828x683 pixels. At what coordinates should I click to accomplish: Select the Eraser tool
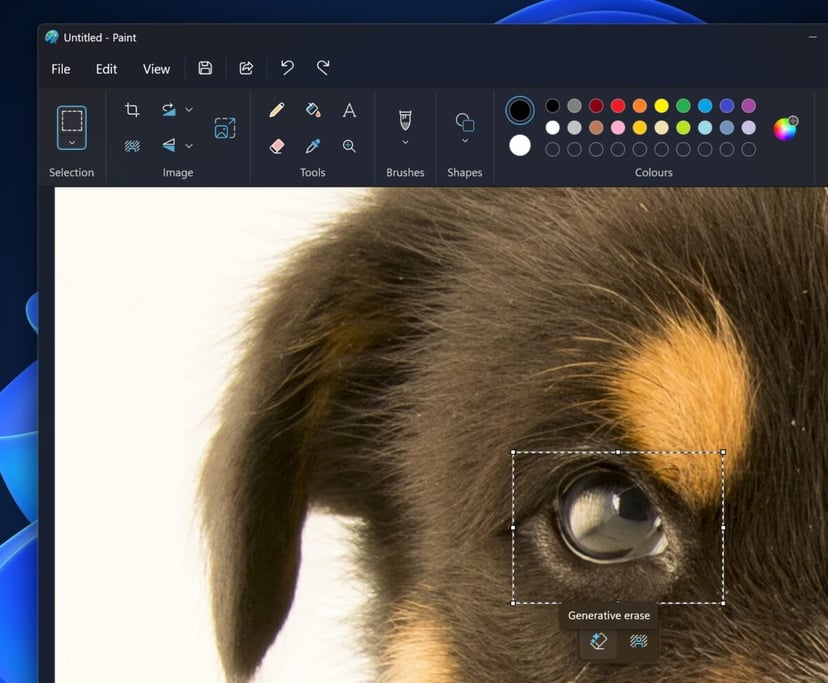[276, 147]
